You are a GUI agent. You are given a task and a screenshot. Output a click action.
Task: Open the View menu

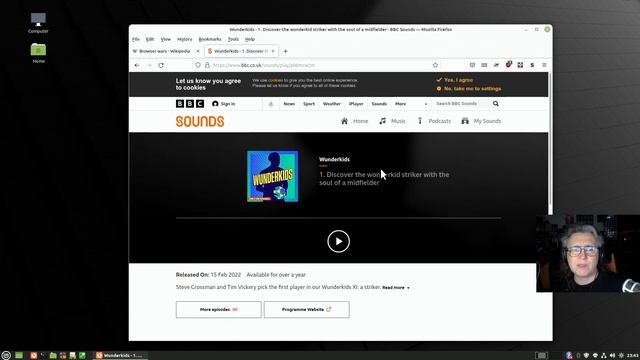[x=166, y=39]
